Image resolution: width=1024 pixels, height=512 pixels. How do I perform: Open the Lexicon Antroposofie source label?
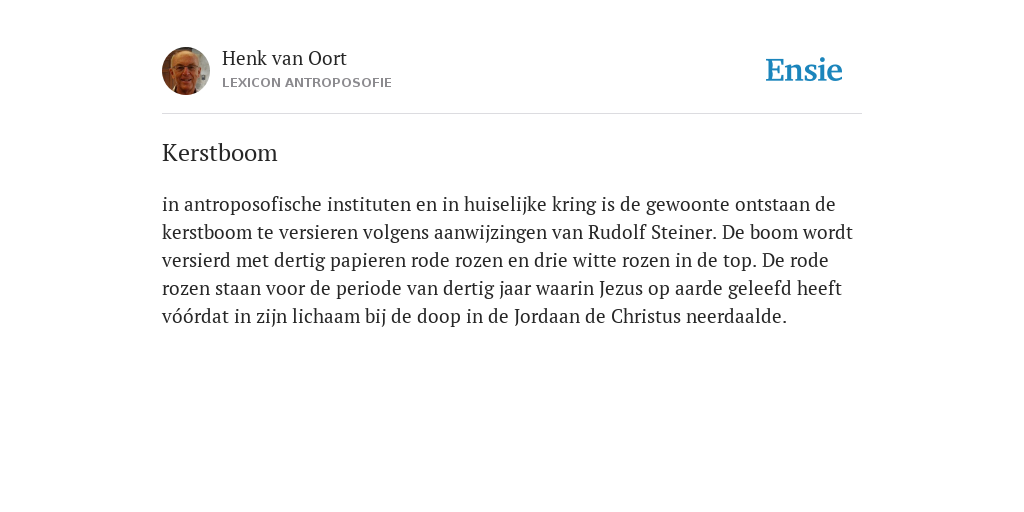307,83
